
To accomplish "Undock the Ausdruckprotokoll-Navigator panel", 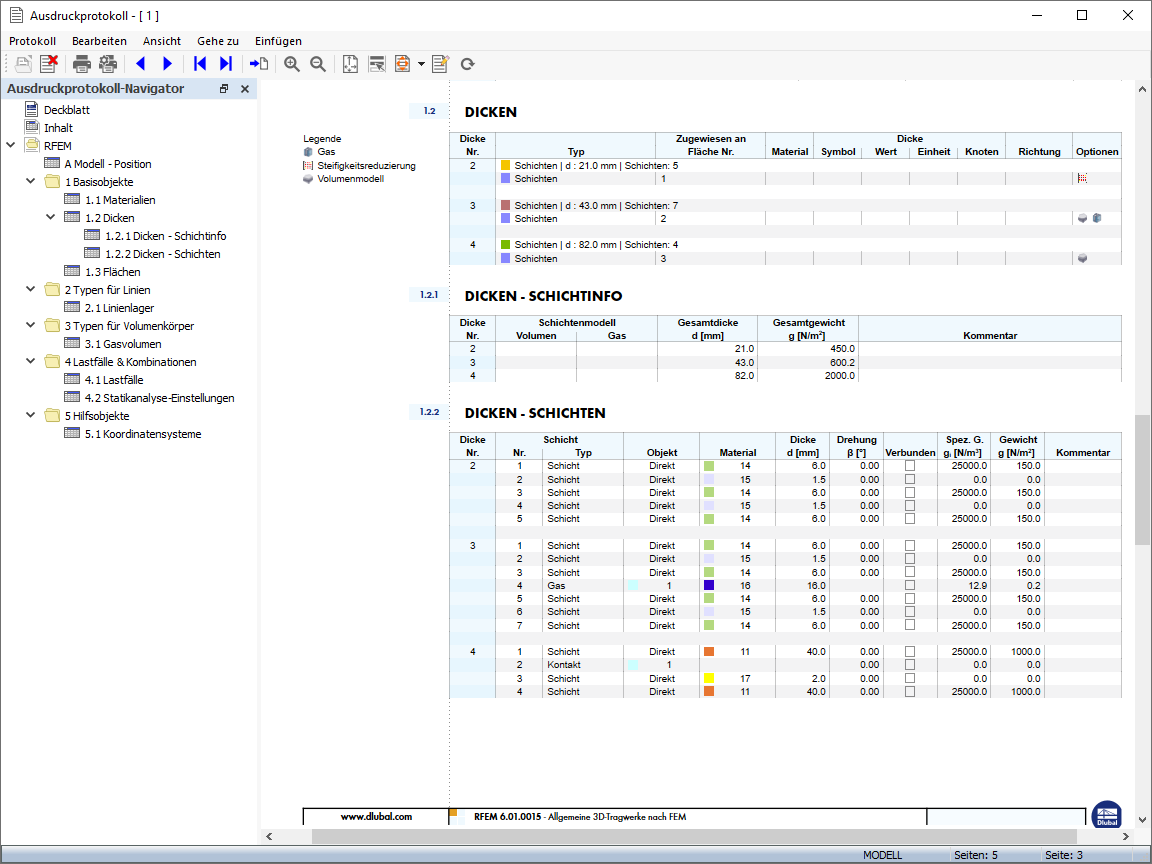I will pos(224,89).
